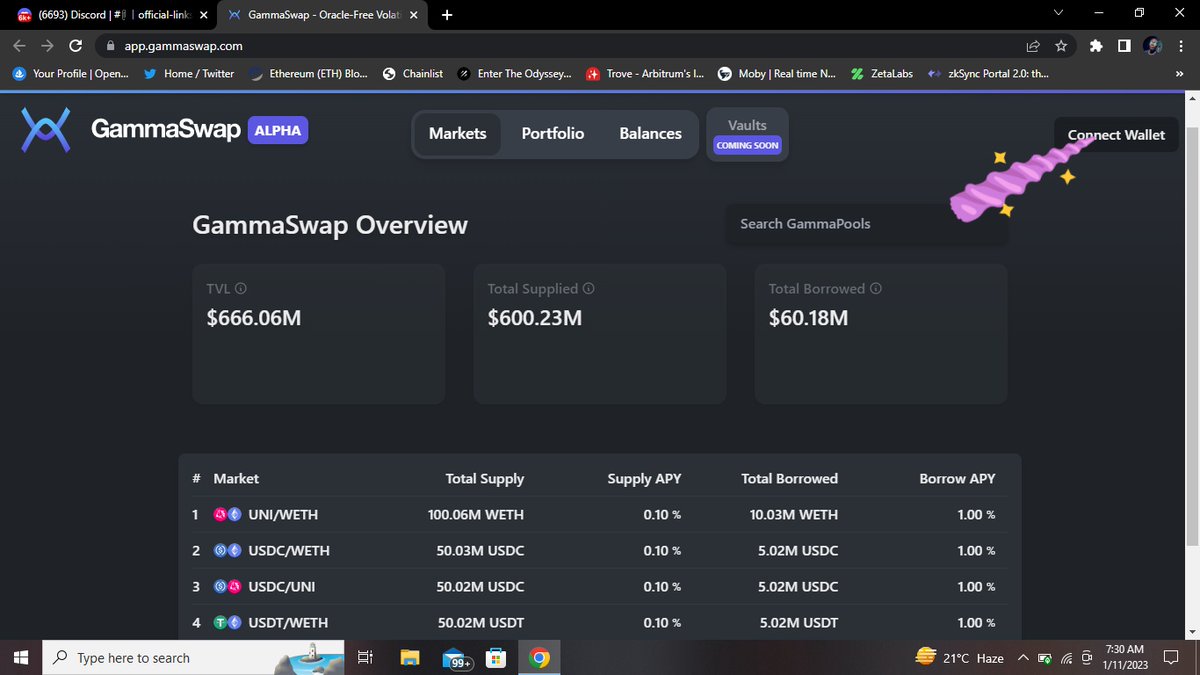Open Your Profile | Open... bookmark
Screen dimensions: 1200x675
[71, 73]
